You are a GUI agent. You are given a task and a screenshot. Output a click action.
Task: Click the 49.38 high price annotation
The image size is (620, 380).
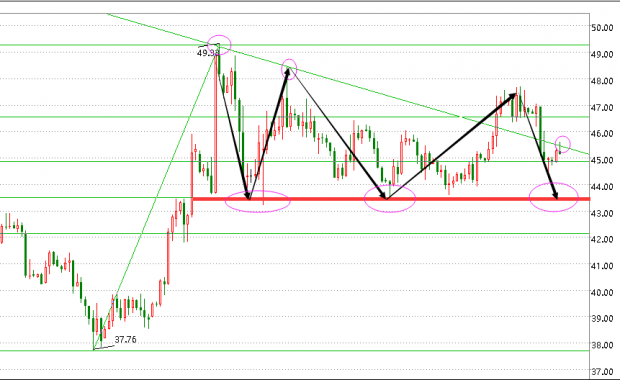tap(208, 53)
